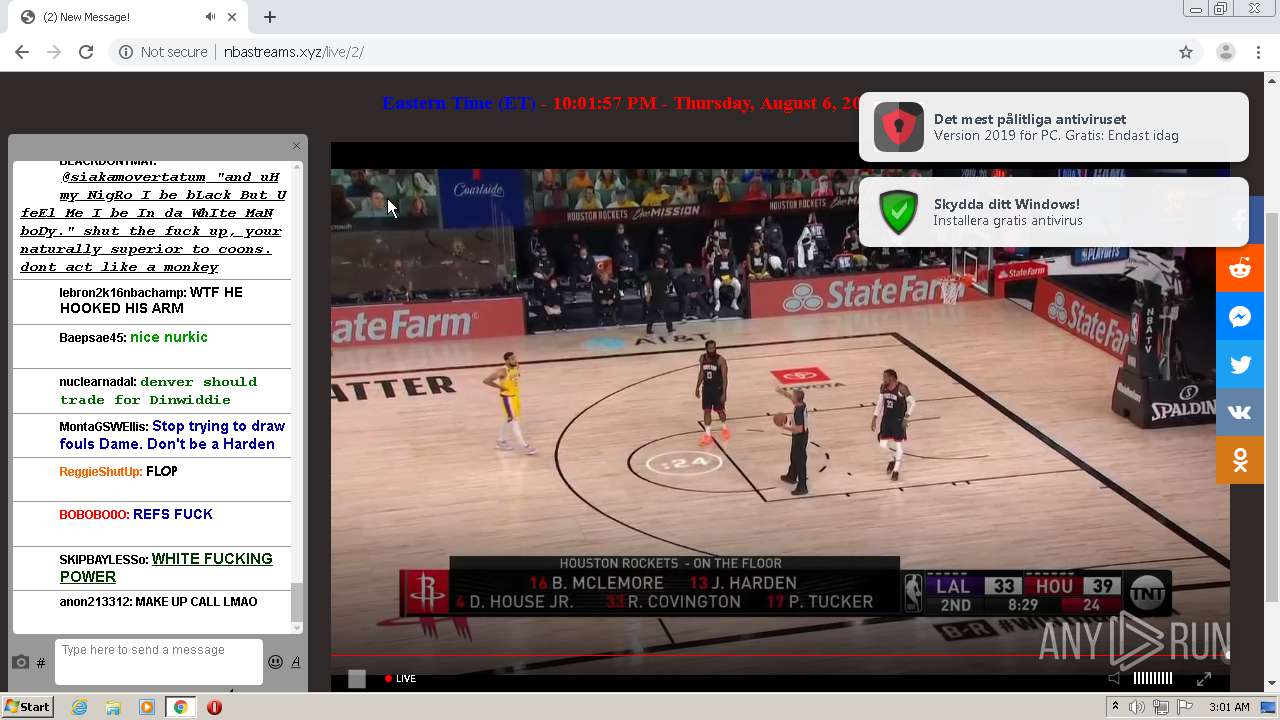Open Opera browser from taskbar

pos(214,707)
